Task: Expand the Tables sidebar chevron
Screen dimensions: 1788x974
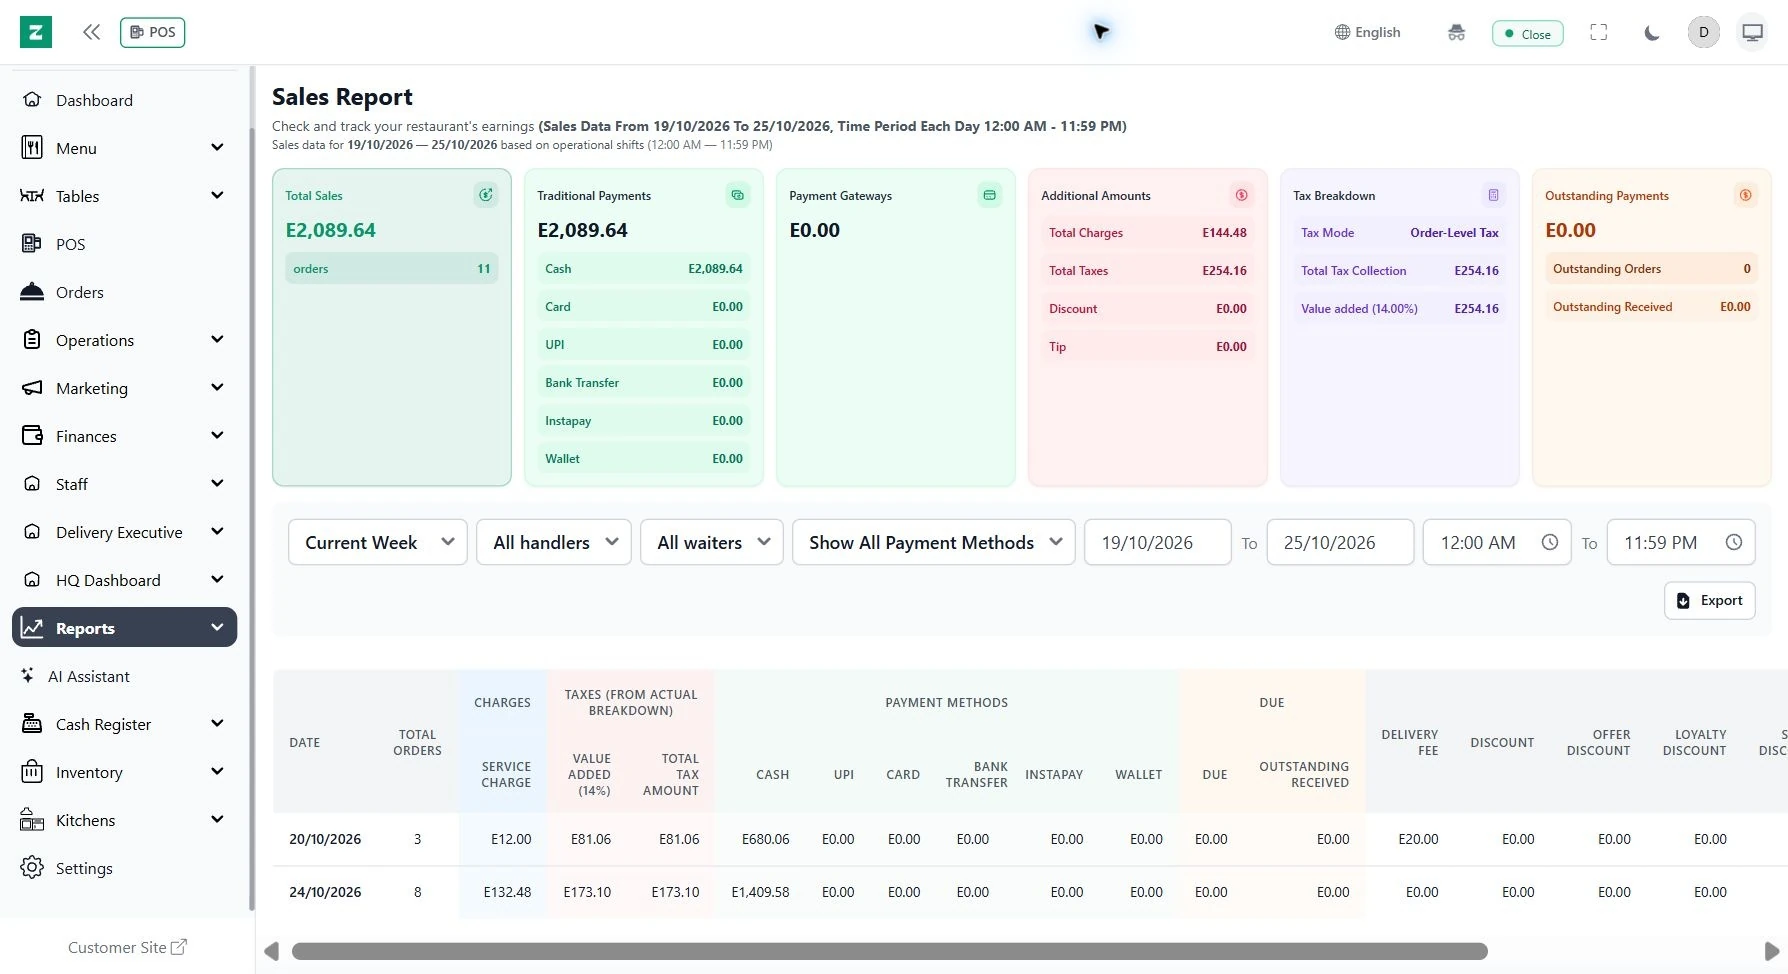Action: pyautogui.click(x=217, y=196)
